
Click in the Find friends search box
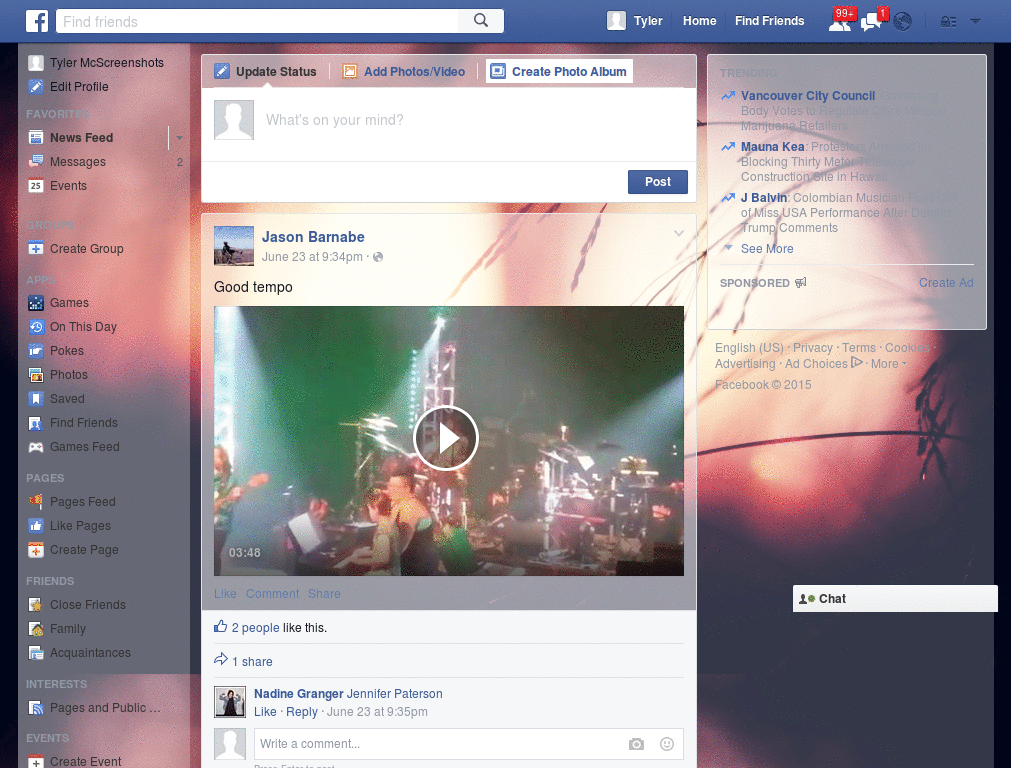pyautogui.click(x=257, y=21)
